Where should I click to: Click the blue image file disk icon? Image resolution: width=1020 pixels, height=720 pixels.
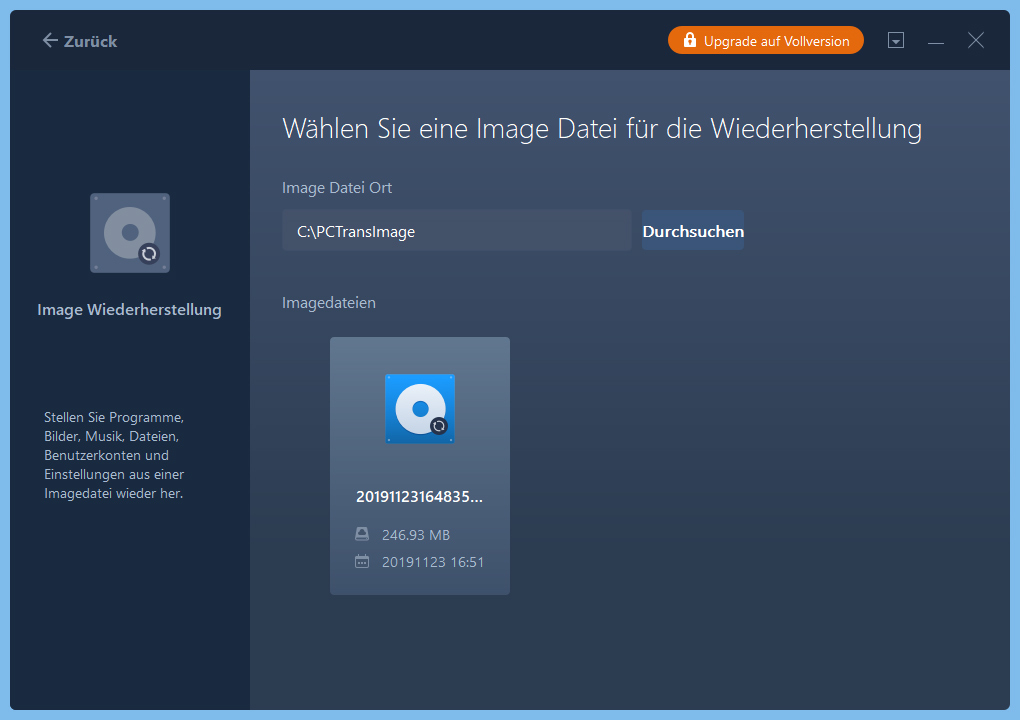pyautogui.click(x=420, y=408)
